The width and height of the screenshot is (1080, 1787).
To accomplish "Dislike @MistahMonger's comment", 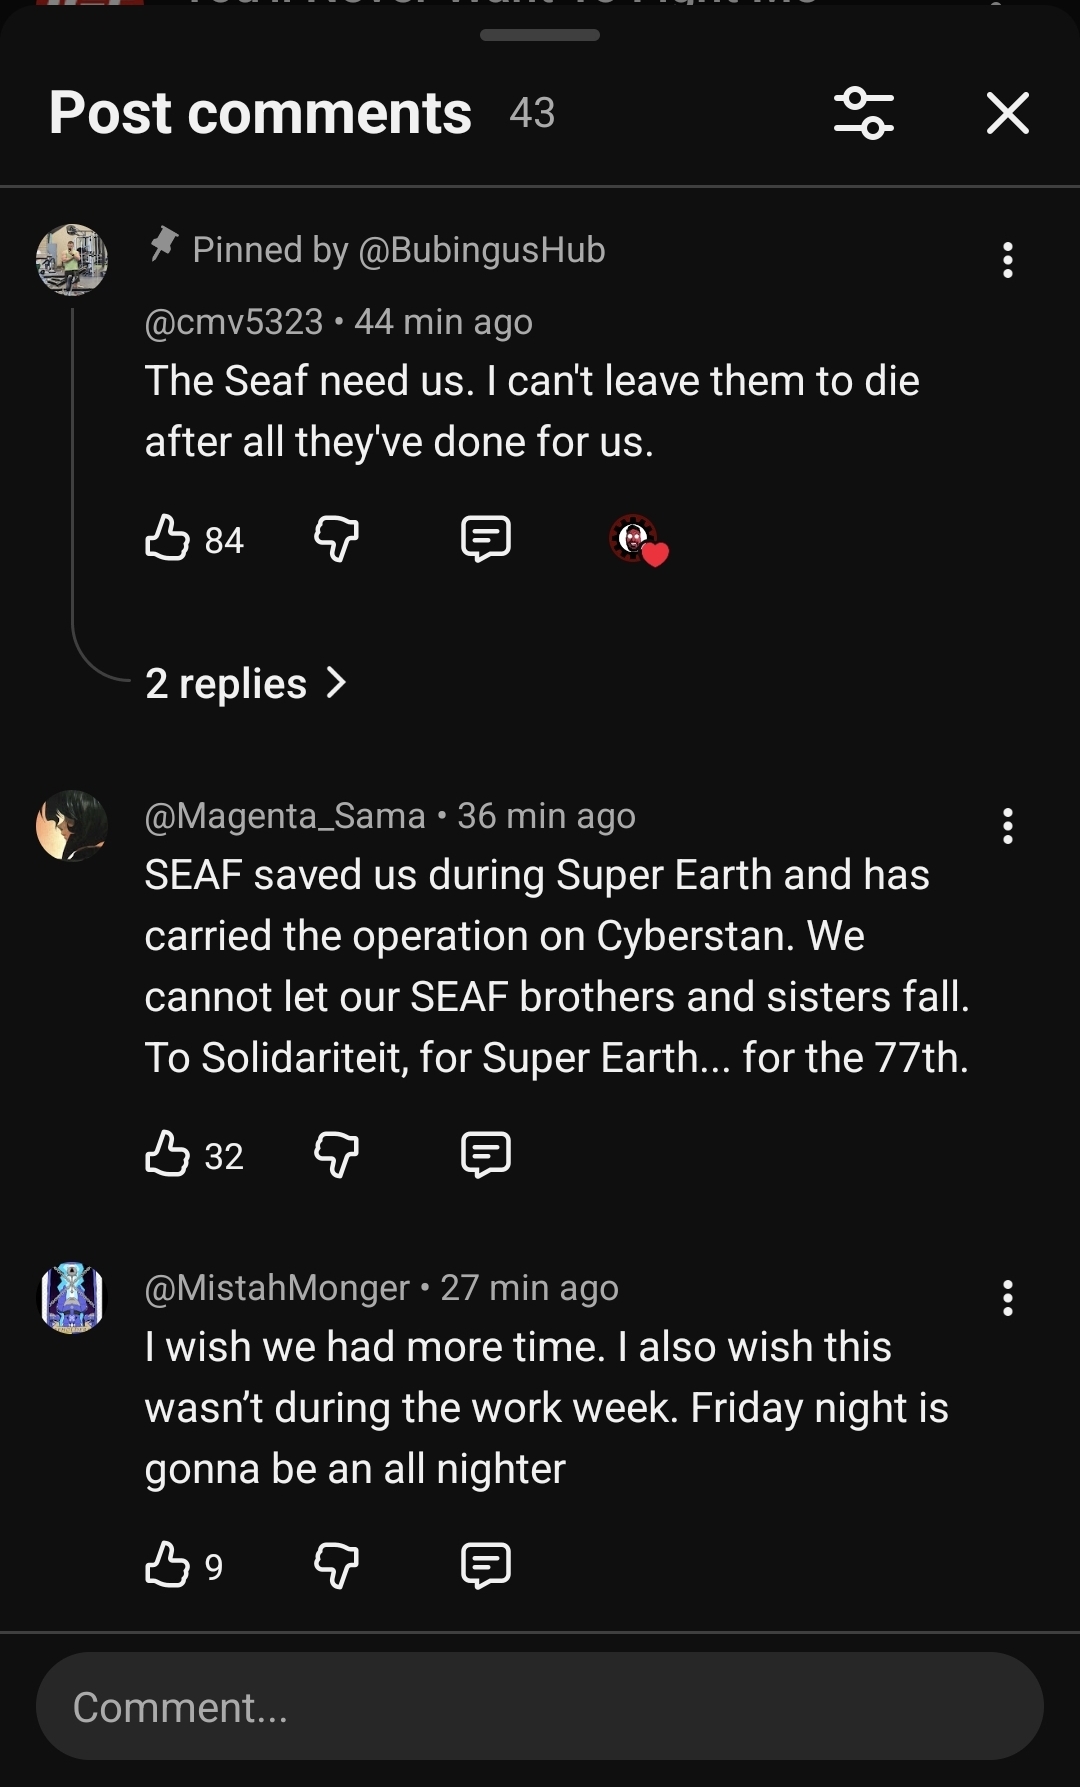I will (336, 1565).
